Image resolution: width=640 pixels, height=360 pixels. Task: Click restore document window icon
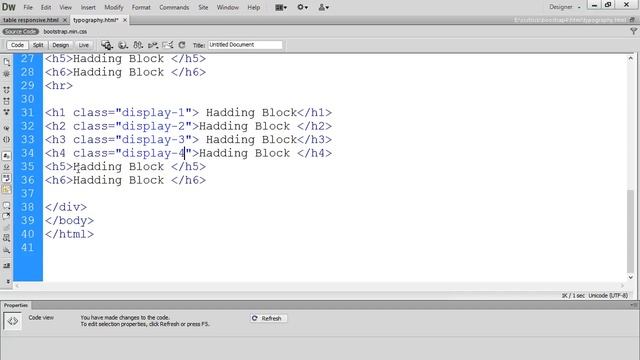click(632, 20)
